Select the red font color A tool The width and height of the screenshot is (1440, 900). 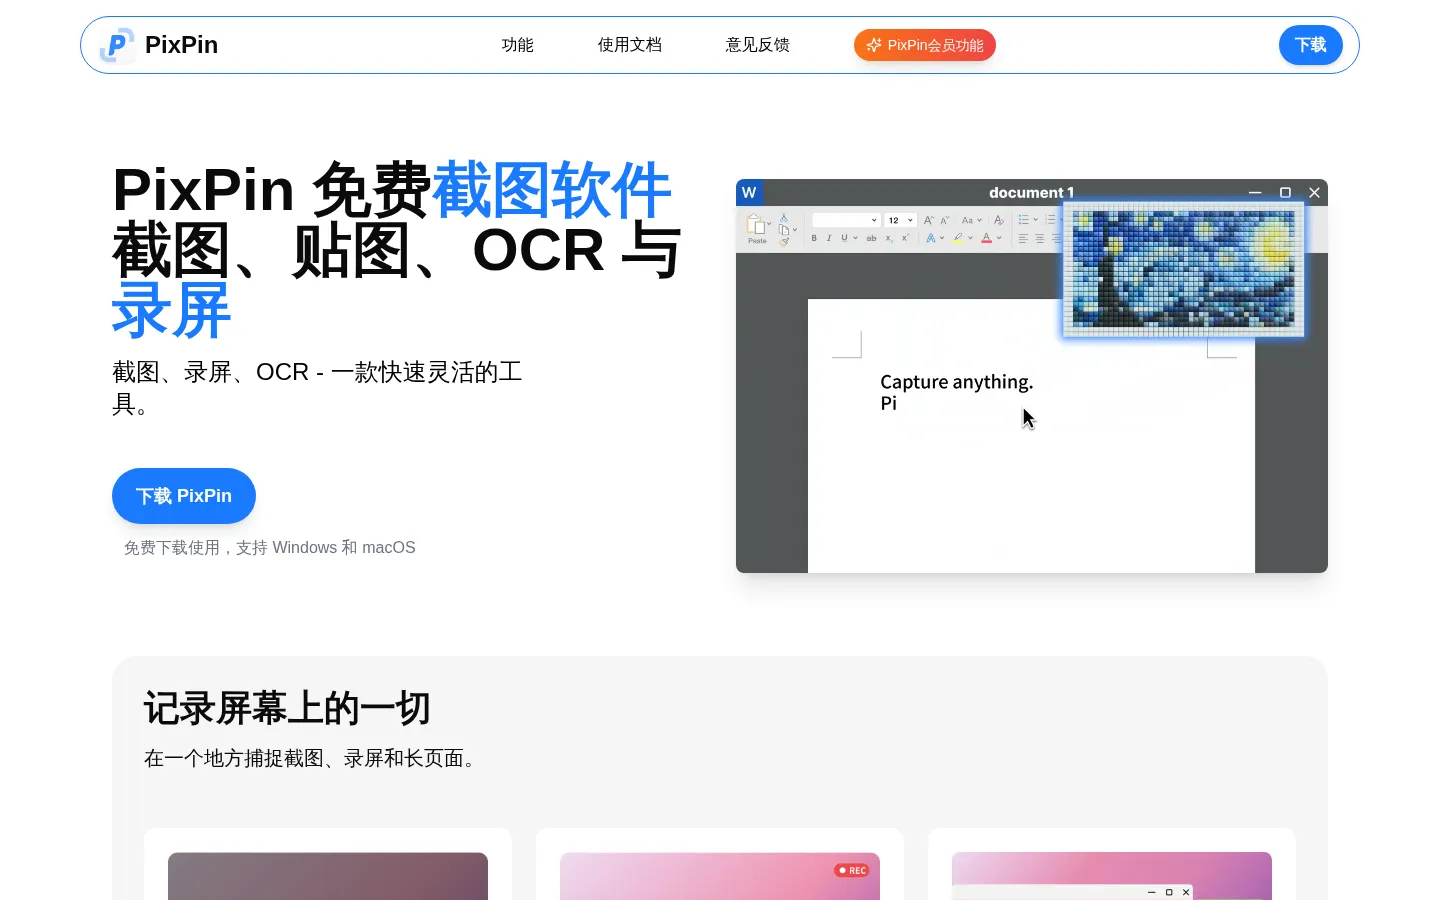click(986, 238)
